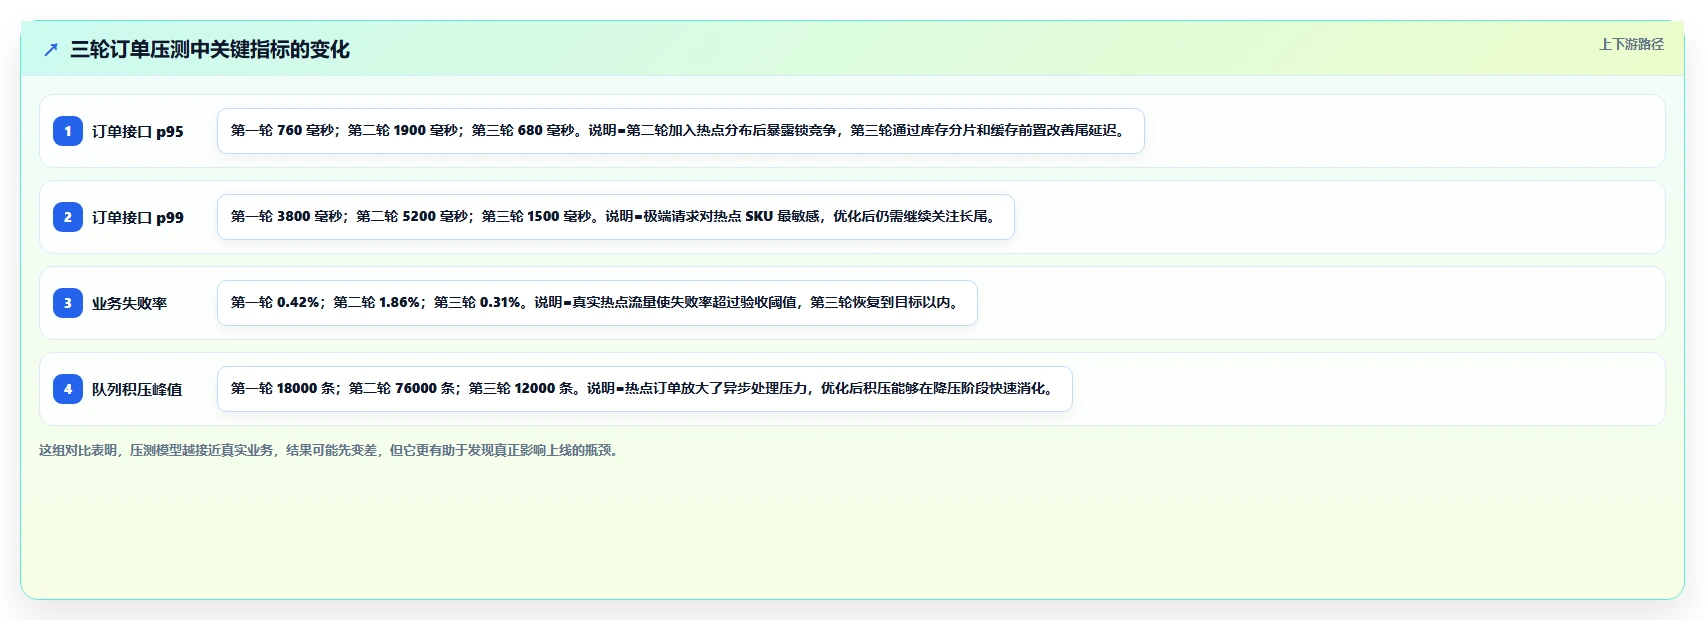
Task: Click number badge 2 for 订单接口 p99
Action: [68, 217]
